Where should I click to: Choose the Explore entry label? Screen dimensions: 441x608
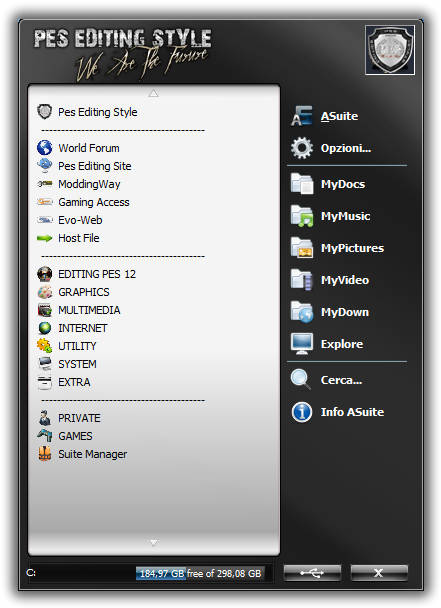tap(342, 344)
